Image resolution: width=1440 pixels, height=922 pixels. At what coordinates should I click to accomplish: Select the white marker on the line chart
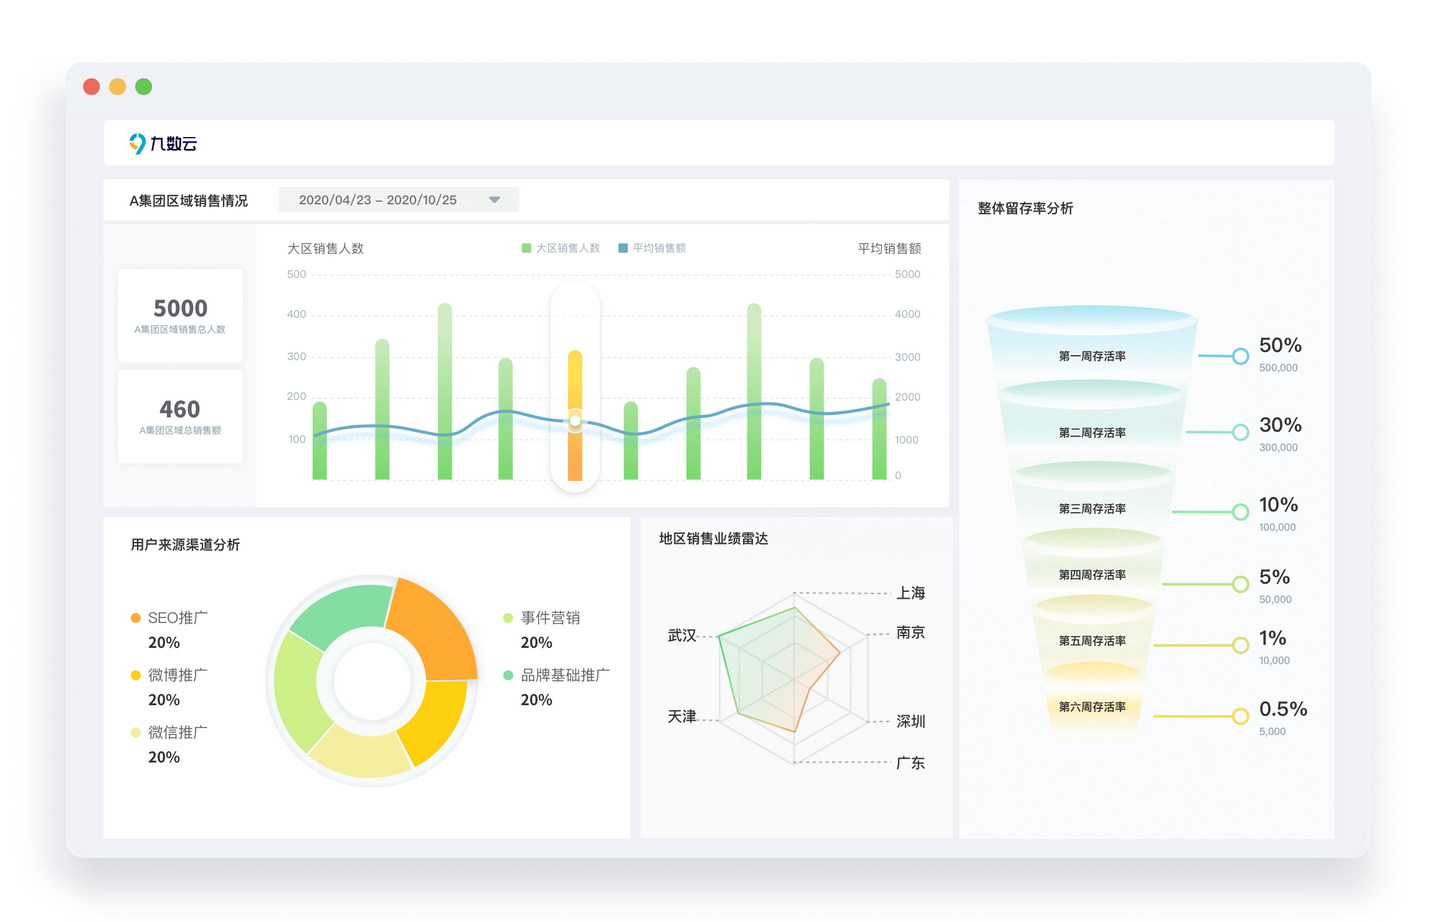[575, 421]
